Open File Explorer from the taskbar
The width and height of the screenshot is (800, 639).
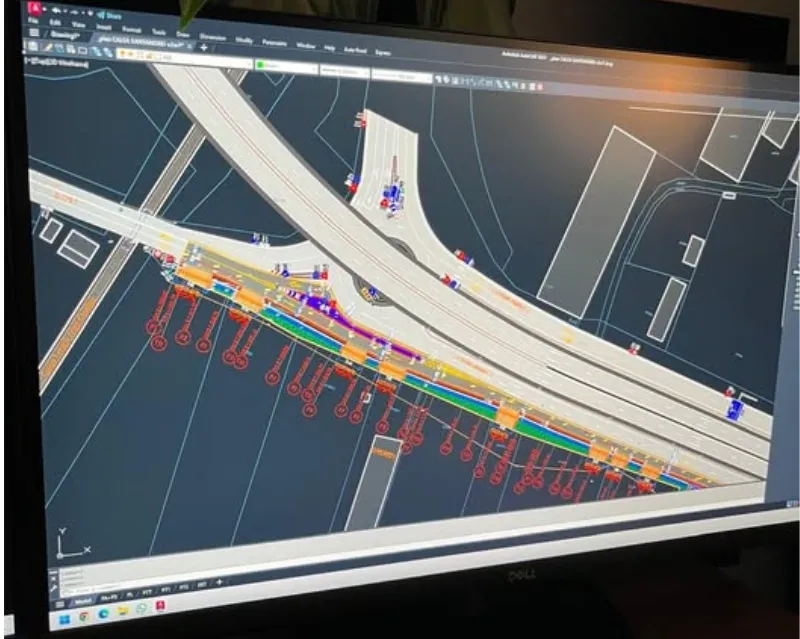pyautogui.click(x=123, y=611)
